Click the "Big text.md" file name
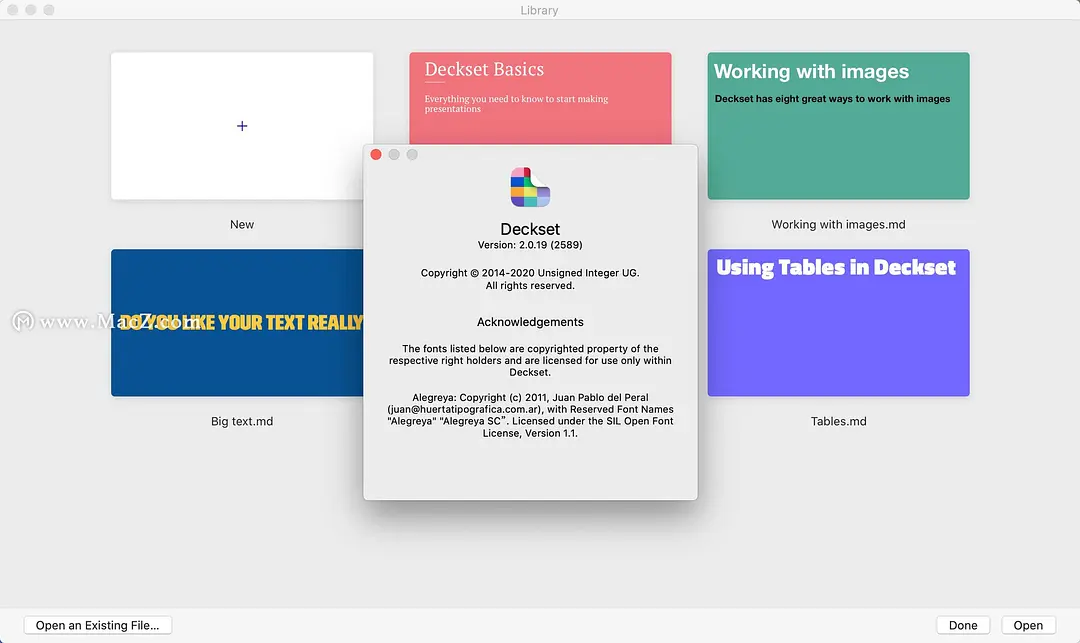Image resolution: width=1080 pixels, height=643 pixels. click(x=242, y=421)
